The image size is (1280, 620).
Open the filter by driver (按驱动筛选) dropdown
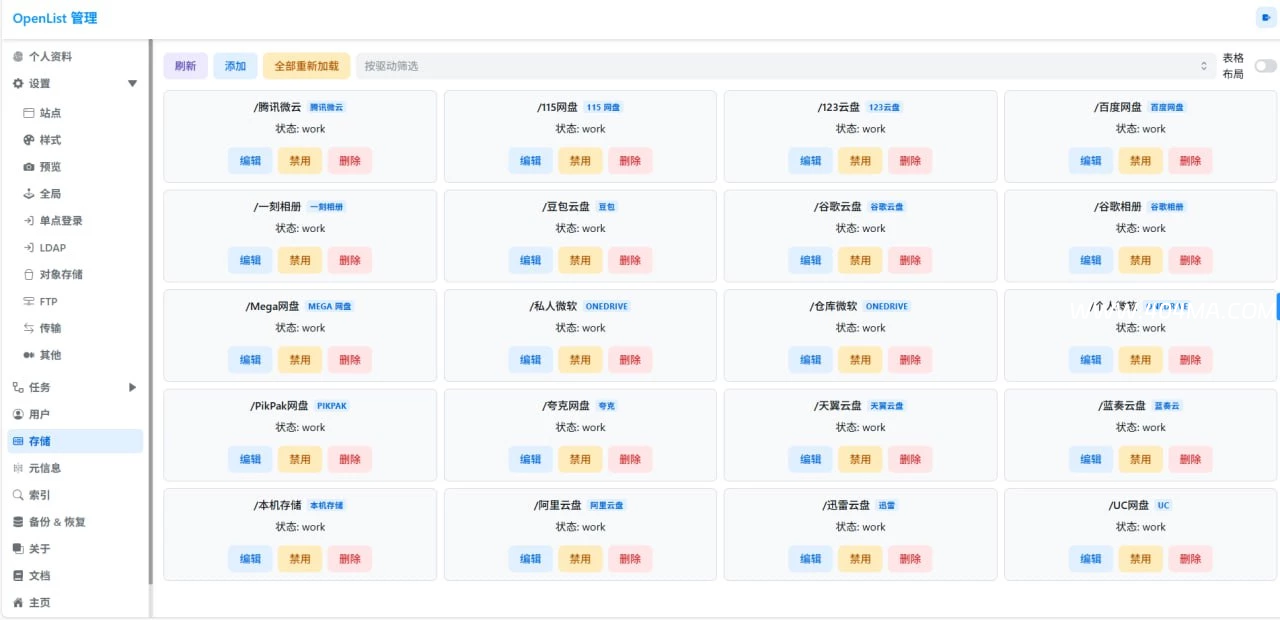coord(786,66)
